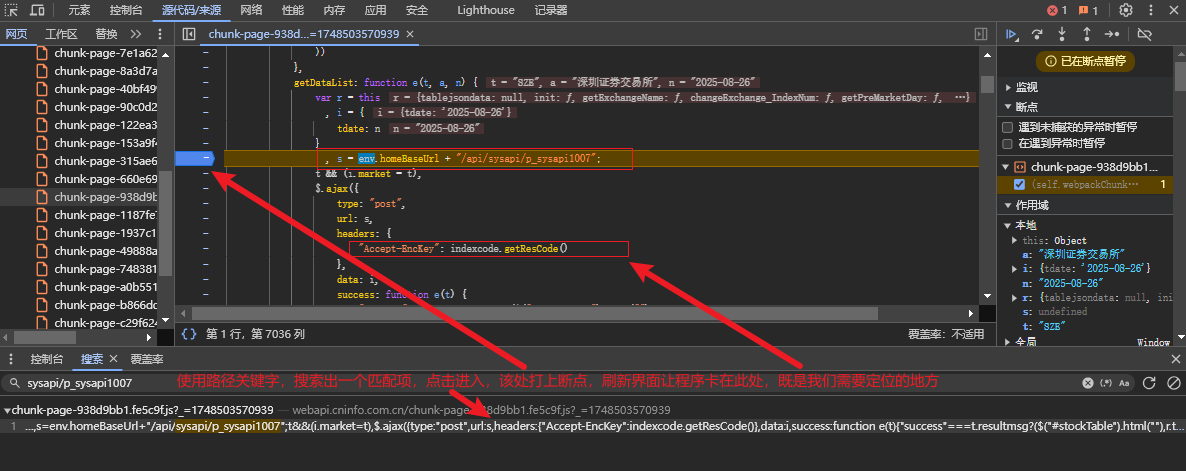Open the 记录器 panel

tap(551, 11)
